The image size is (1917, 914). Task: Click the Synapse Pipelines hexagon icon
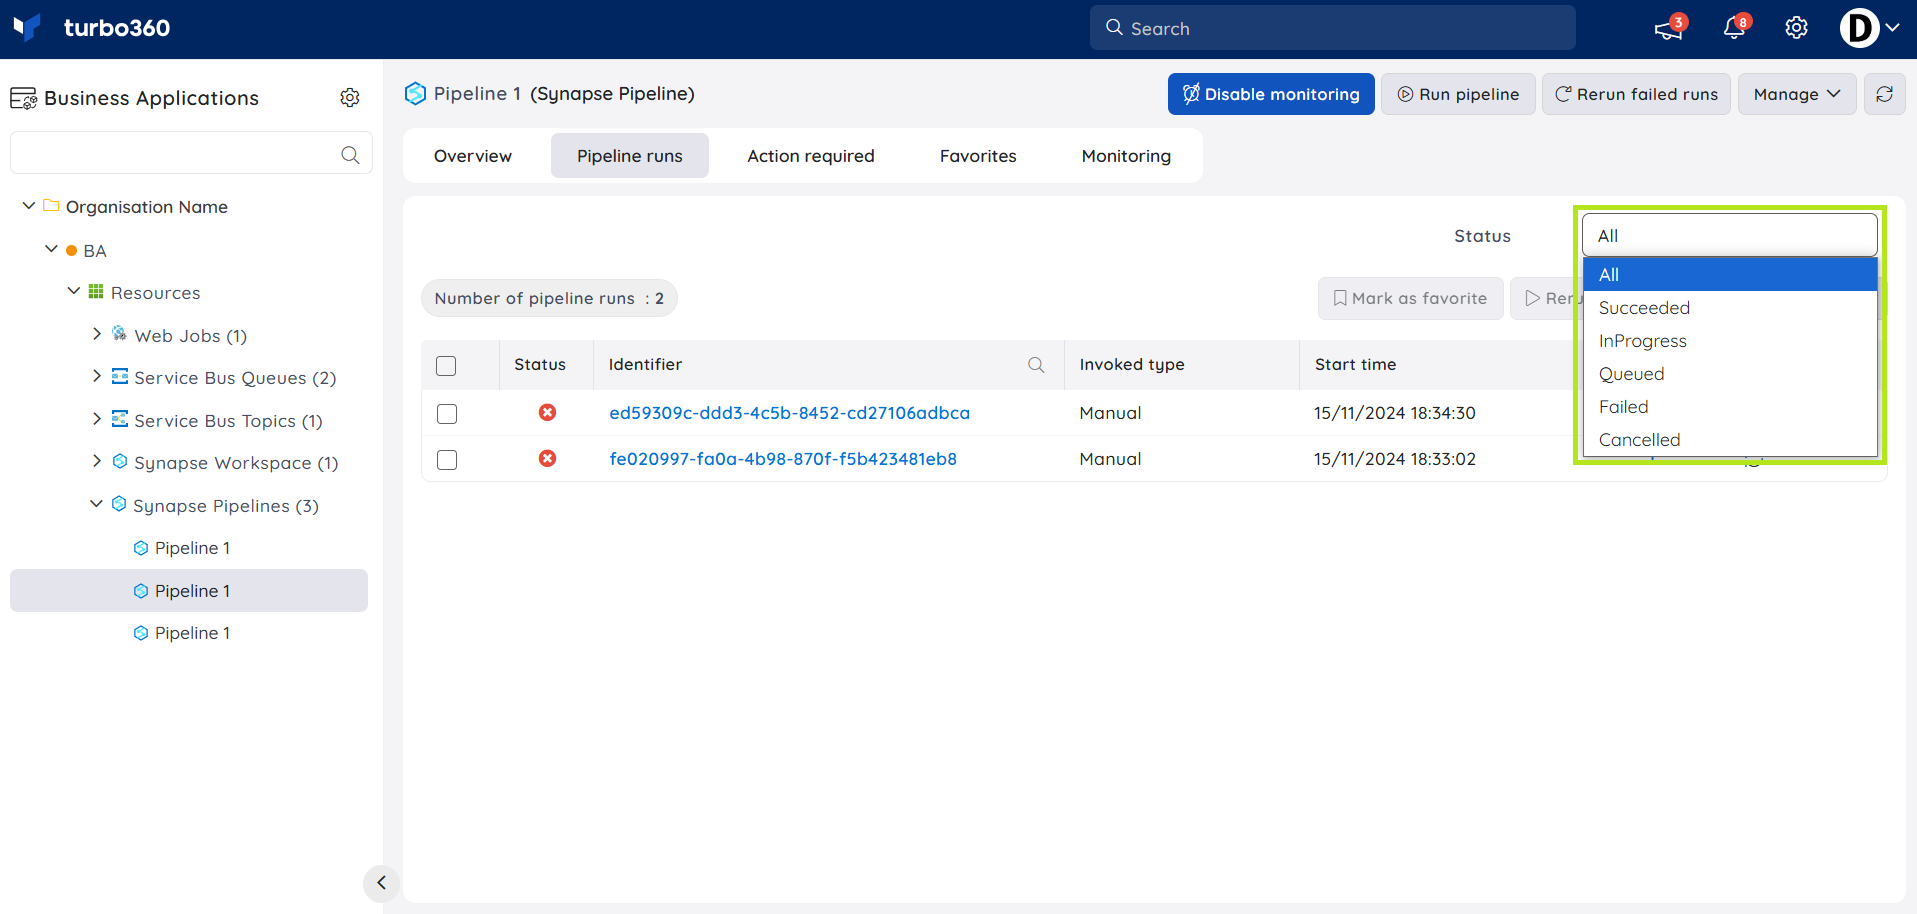(x=119, y=504)
